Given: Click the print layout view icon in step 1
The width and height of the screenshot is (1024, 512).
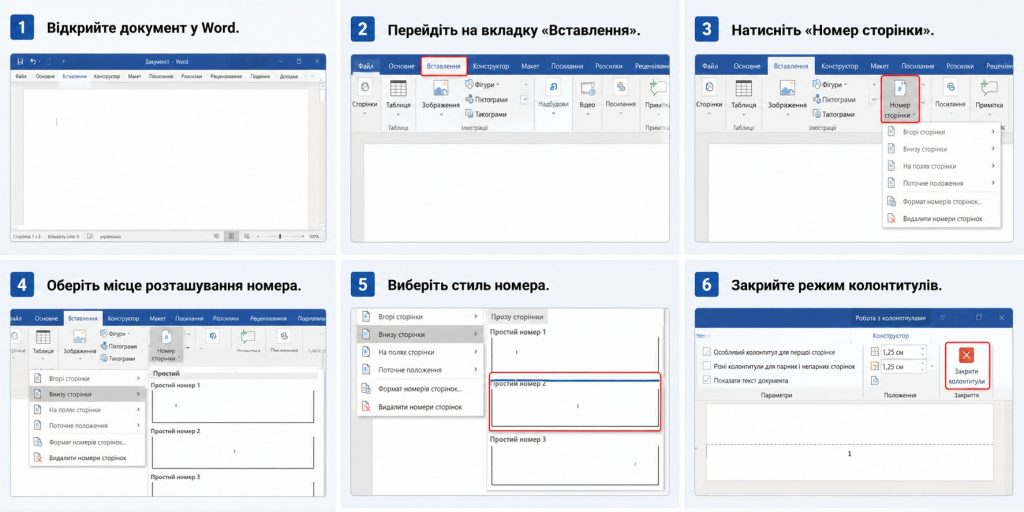Looking at the screenshot, I should pyautogui.click(x=230, y=236).
